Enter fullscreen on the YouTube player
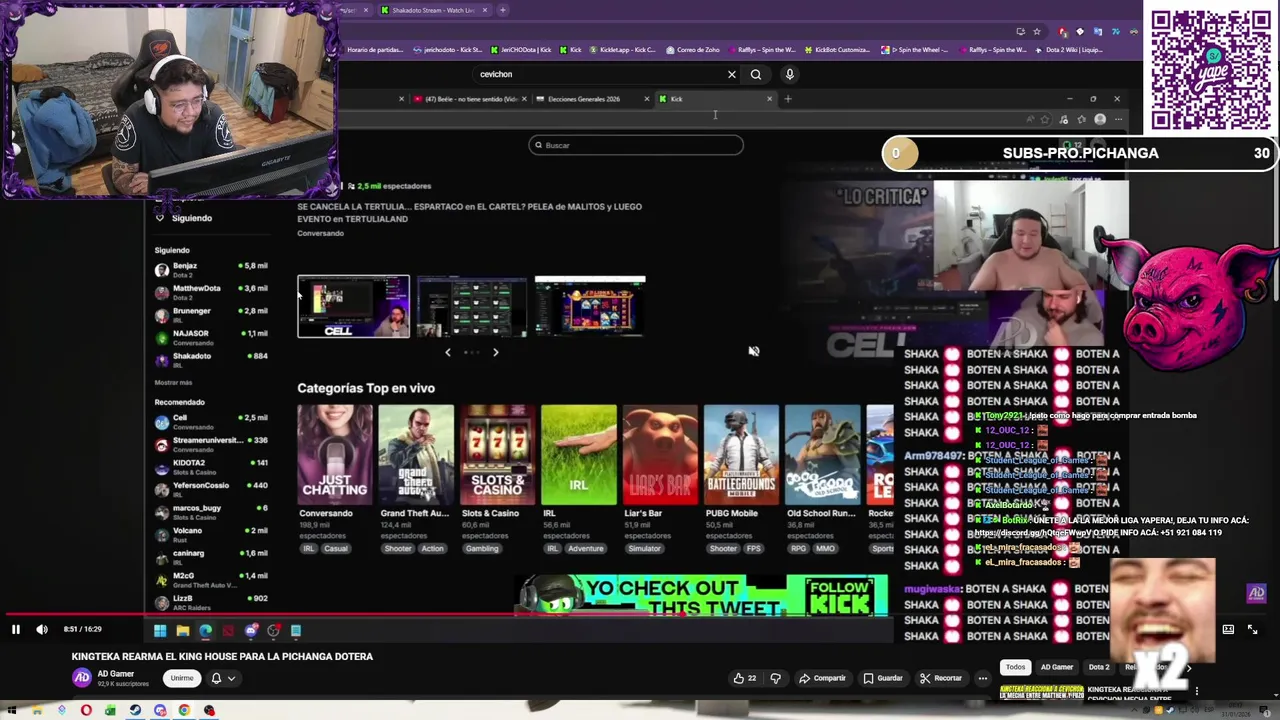1280x720 pixels. click(x=1252, y=629)
